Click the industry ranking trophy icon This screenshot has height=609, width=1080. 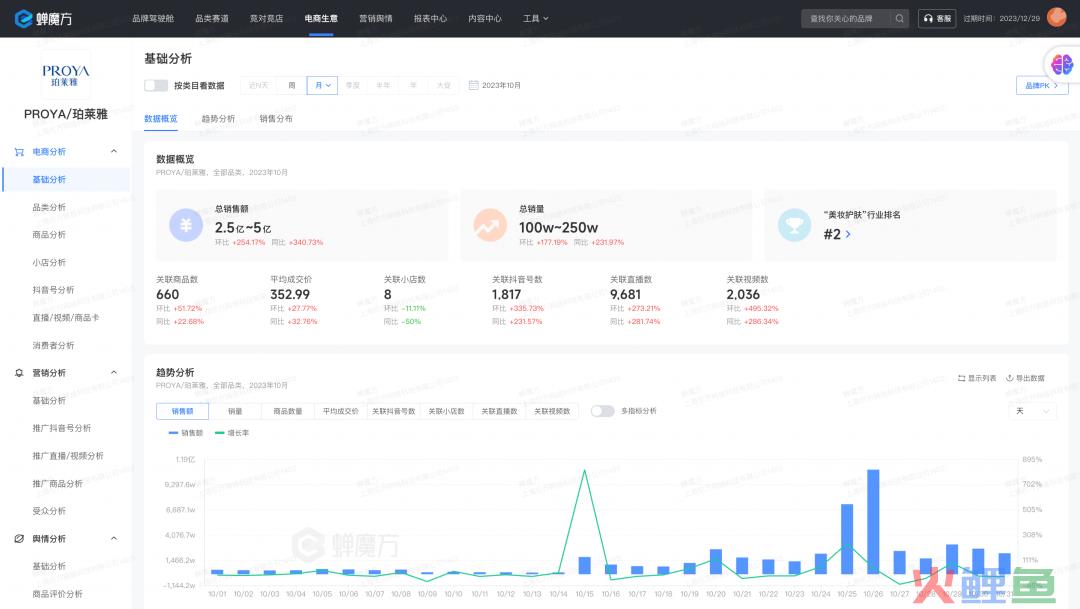point(794,225)
